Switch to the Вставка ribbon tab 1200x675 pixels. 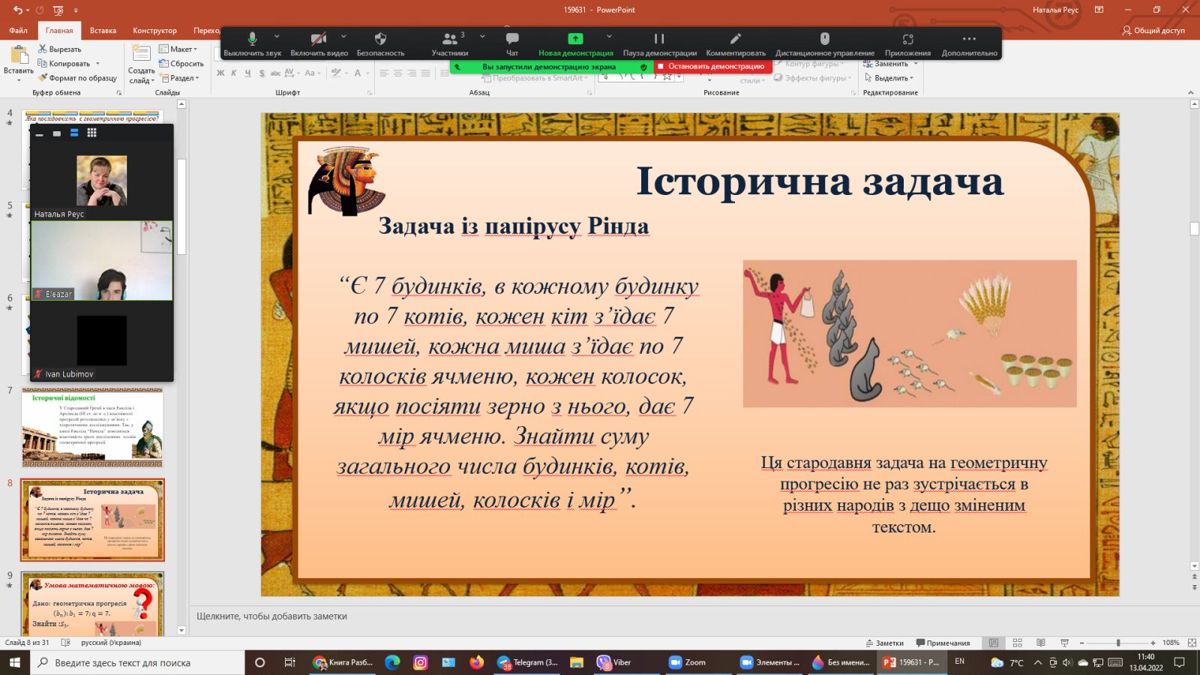click(x=102, y=31)
